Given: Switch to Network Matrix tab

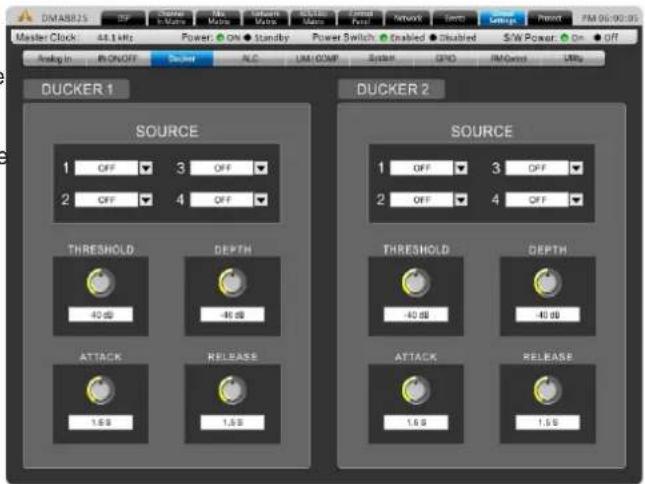Looking at the screenshot, I should [266, 19].
